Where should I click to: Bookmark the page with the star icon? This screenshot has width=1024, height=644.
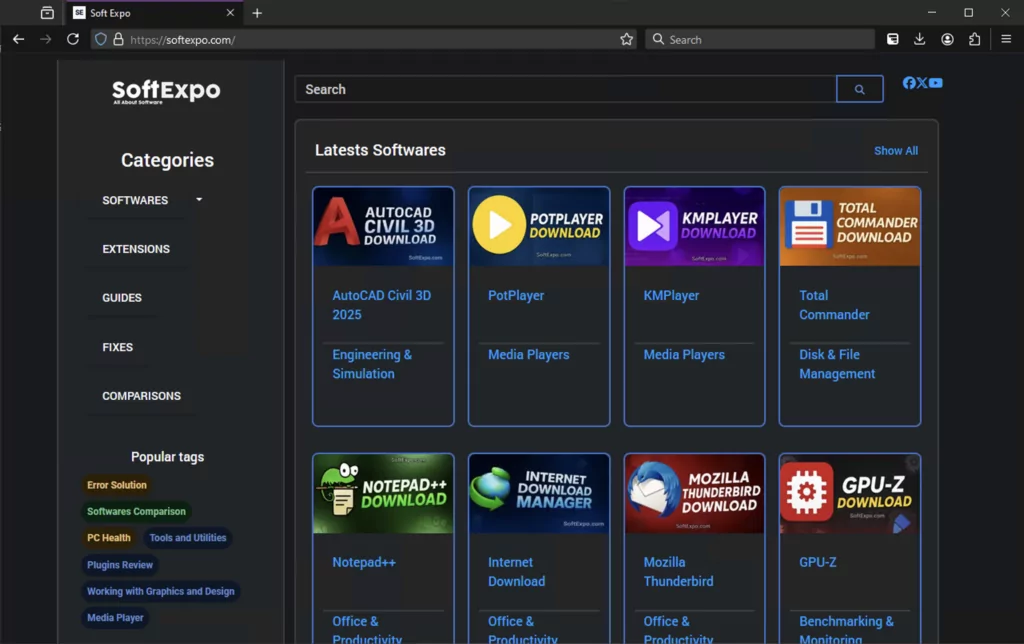point(626,39)
